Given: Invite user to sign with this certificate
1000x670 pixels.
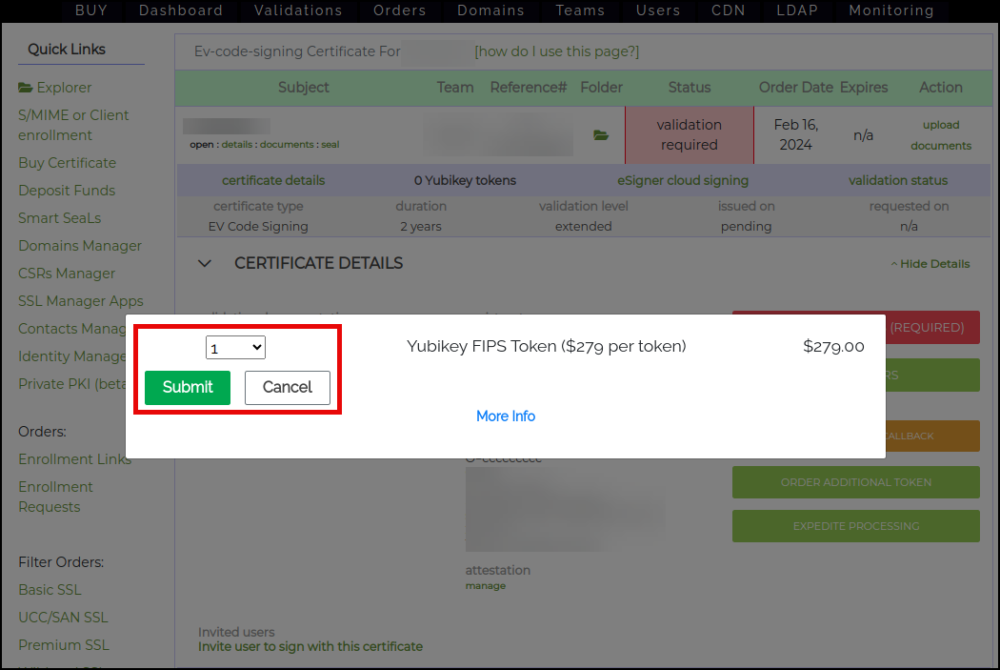Looking at the screenshot, I should (x=310, y=646).
